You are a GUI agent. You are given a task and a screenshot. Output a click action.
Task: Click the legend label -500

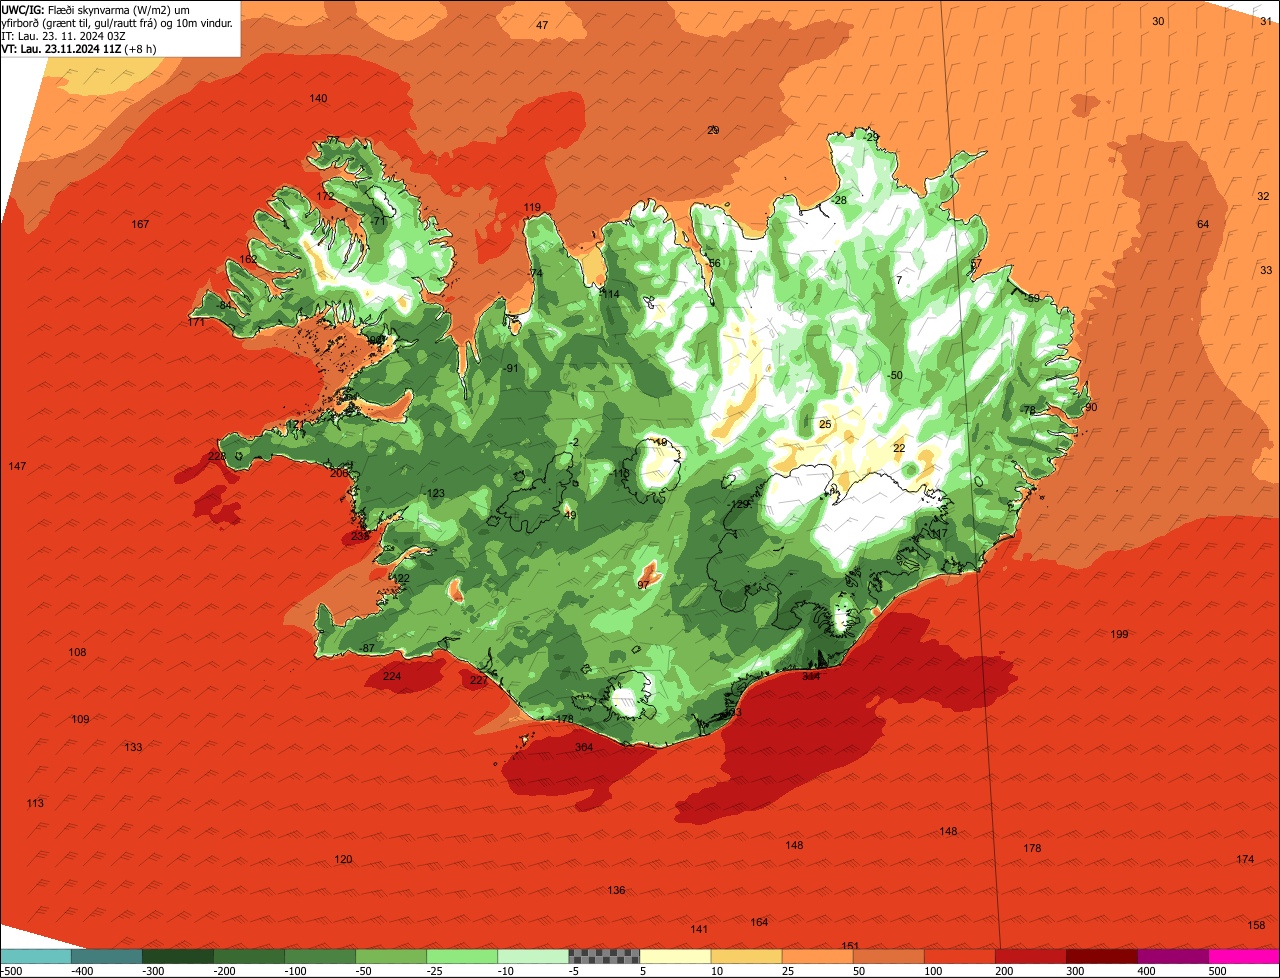click(10, 970)
